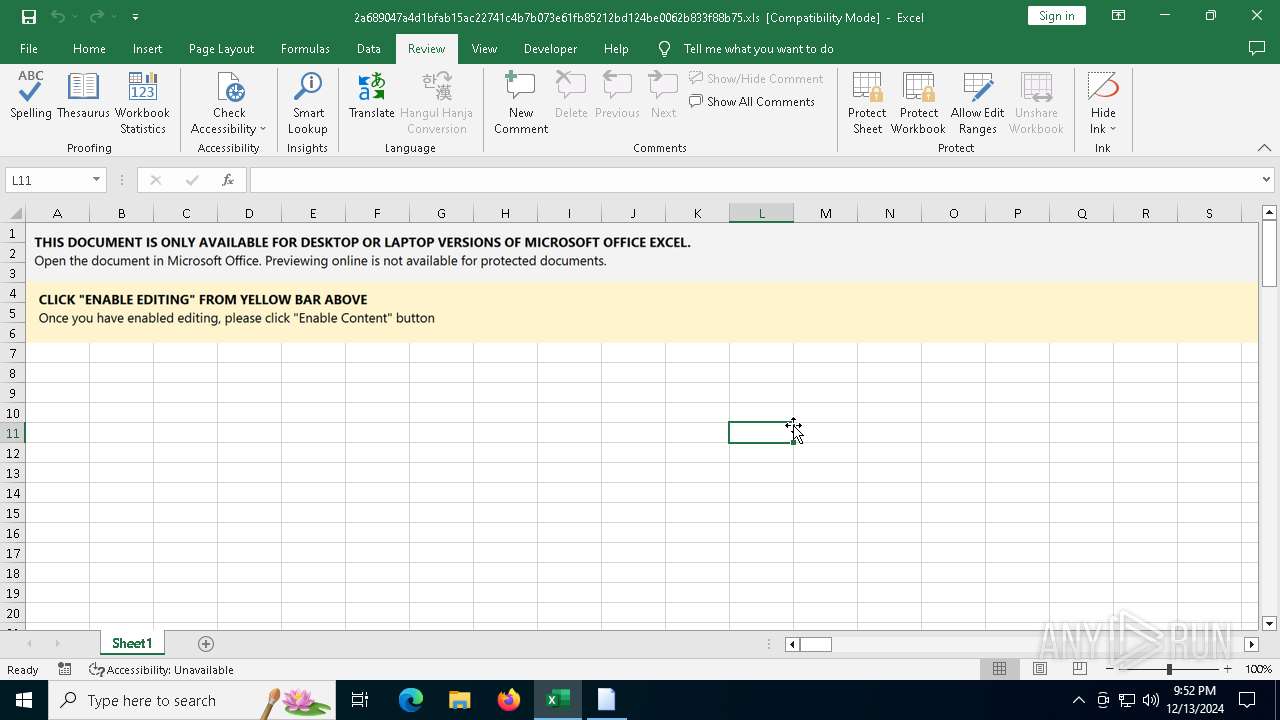This screenshot has height=720, width=1280.
Task: Click the Translate button
Action: pyautogui.click(x=372, y=96)
